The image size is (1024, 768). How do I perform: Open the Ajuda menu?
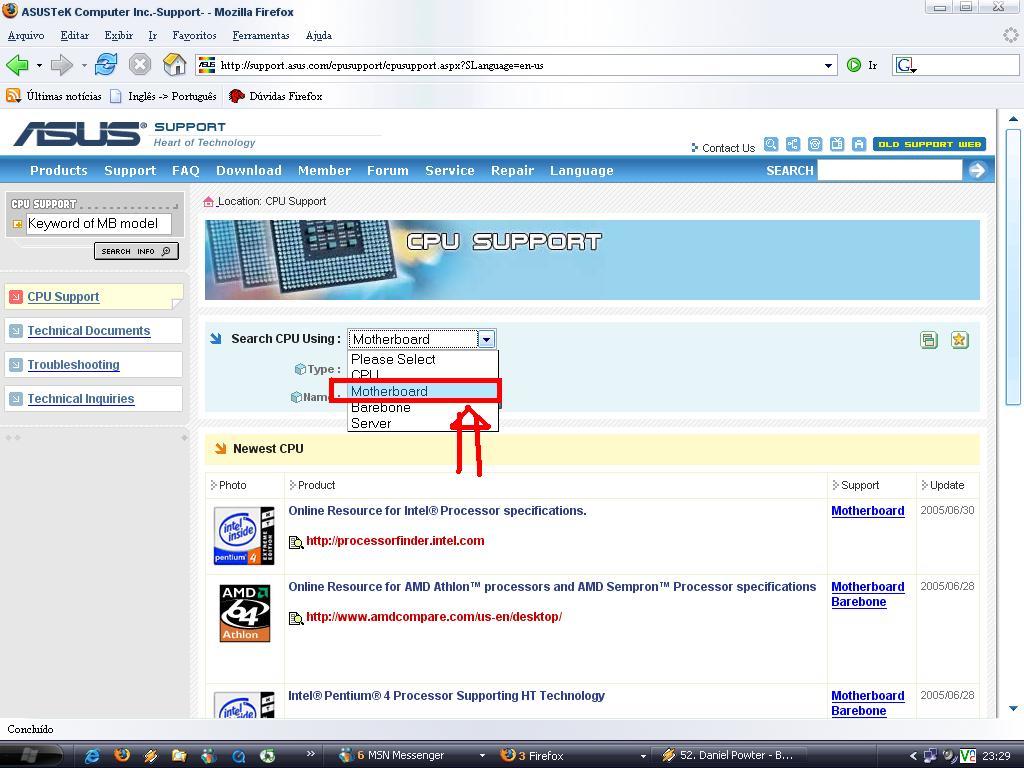[x=319, y=36]
